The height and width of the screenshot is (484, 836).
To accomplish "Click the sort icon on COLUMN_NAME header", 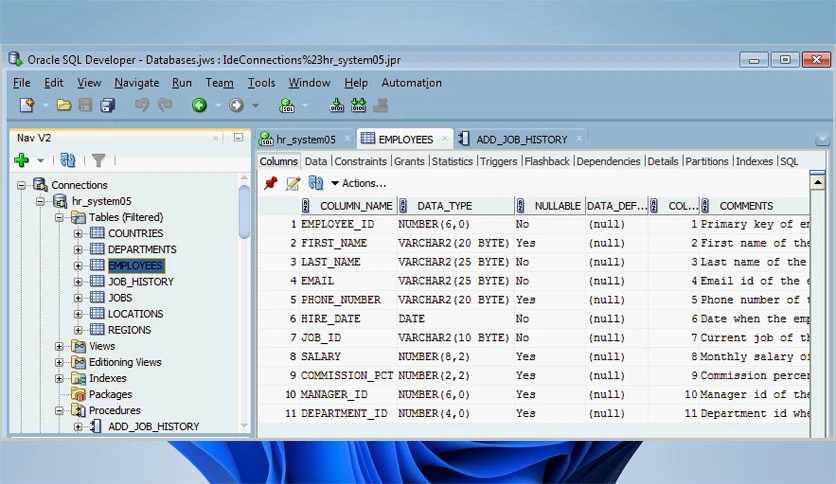I will click(x=306, y=205).
